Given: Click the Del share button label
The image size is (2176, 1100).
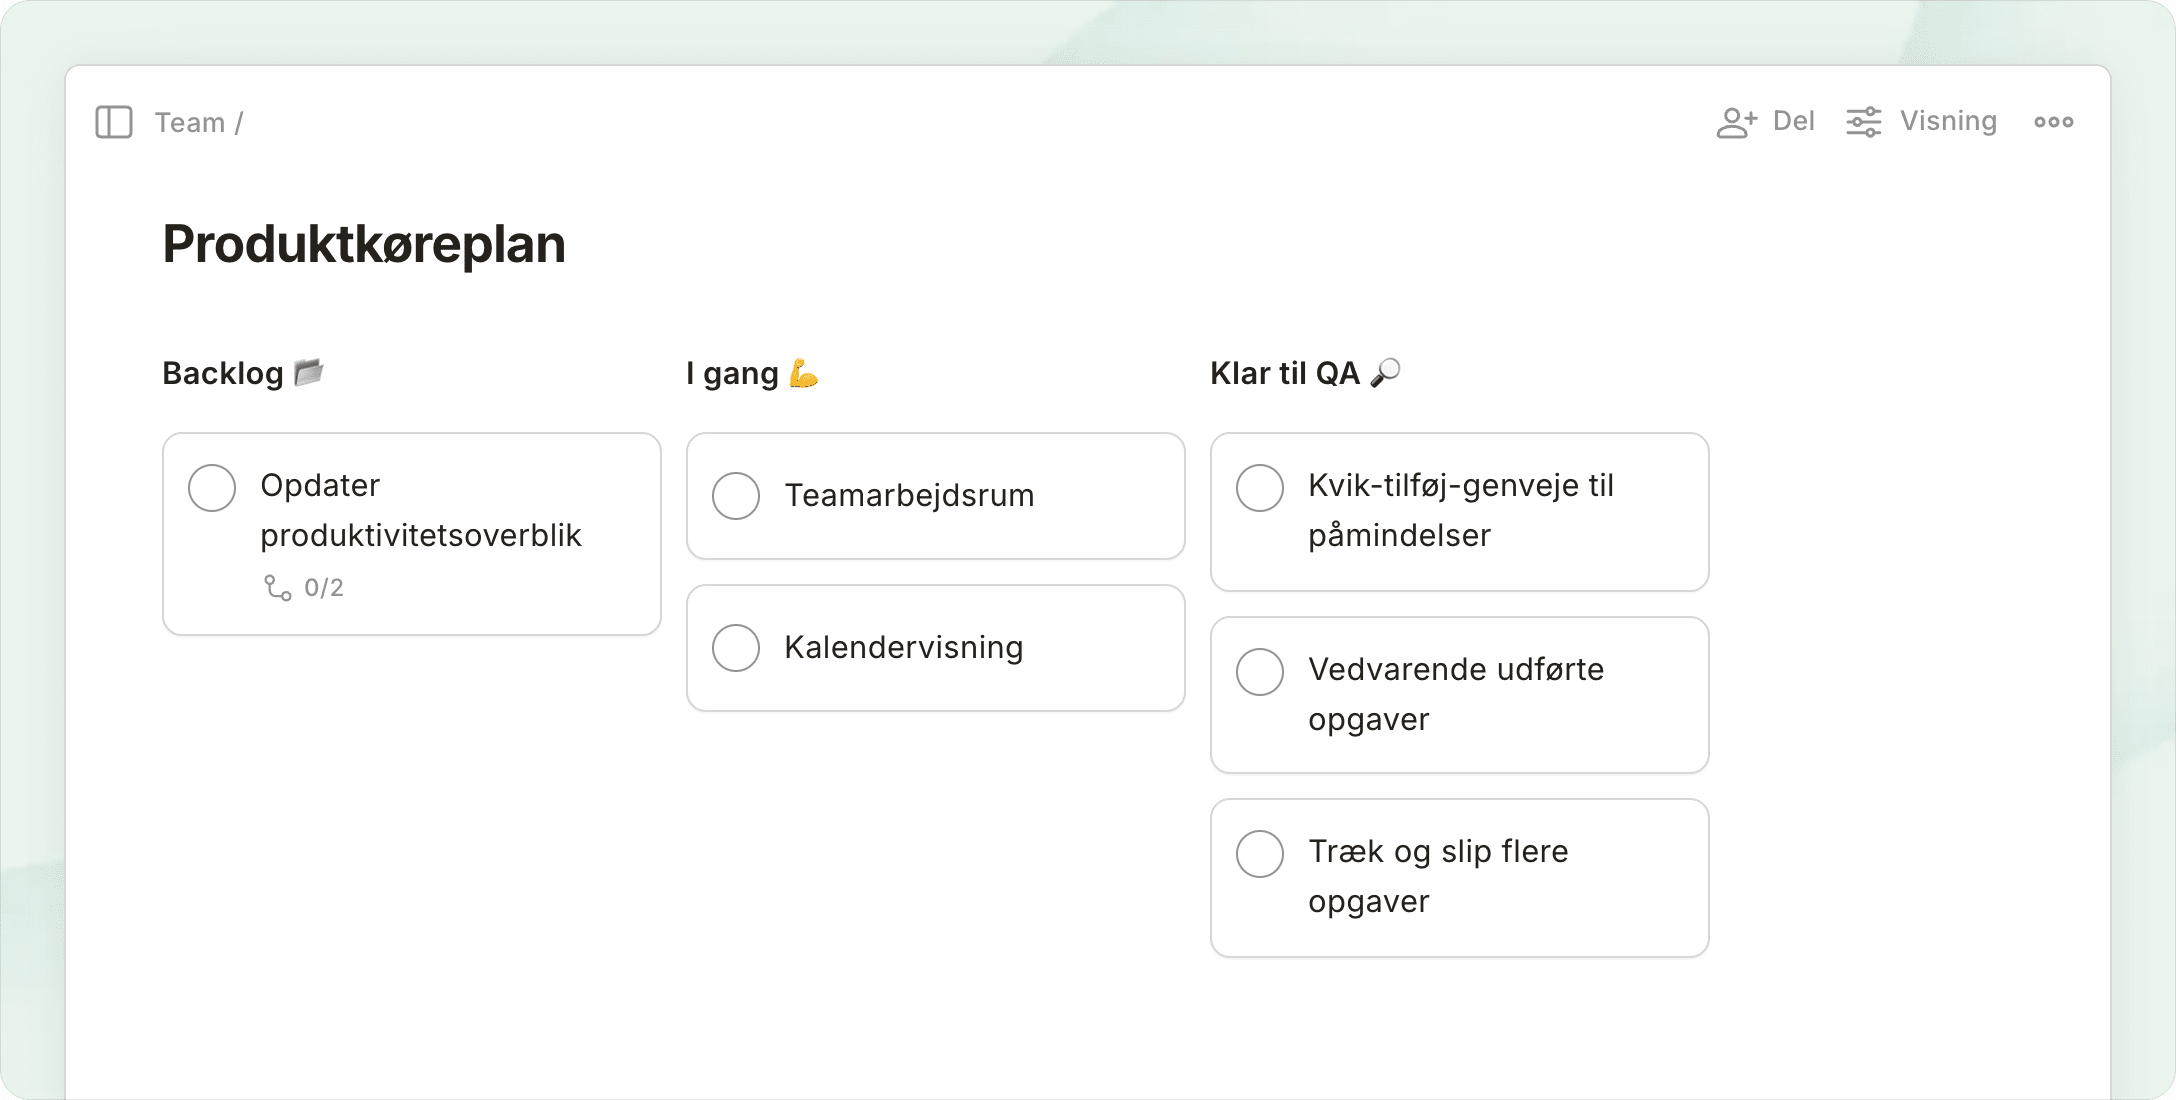Looking at the screenshot, I should (x=1793, y=121).
